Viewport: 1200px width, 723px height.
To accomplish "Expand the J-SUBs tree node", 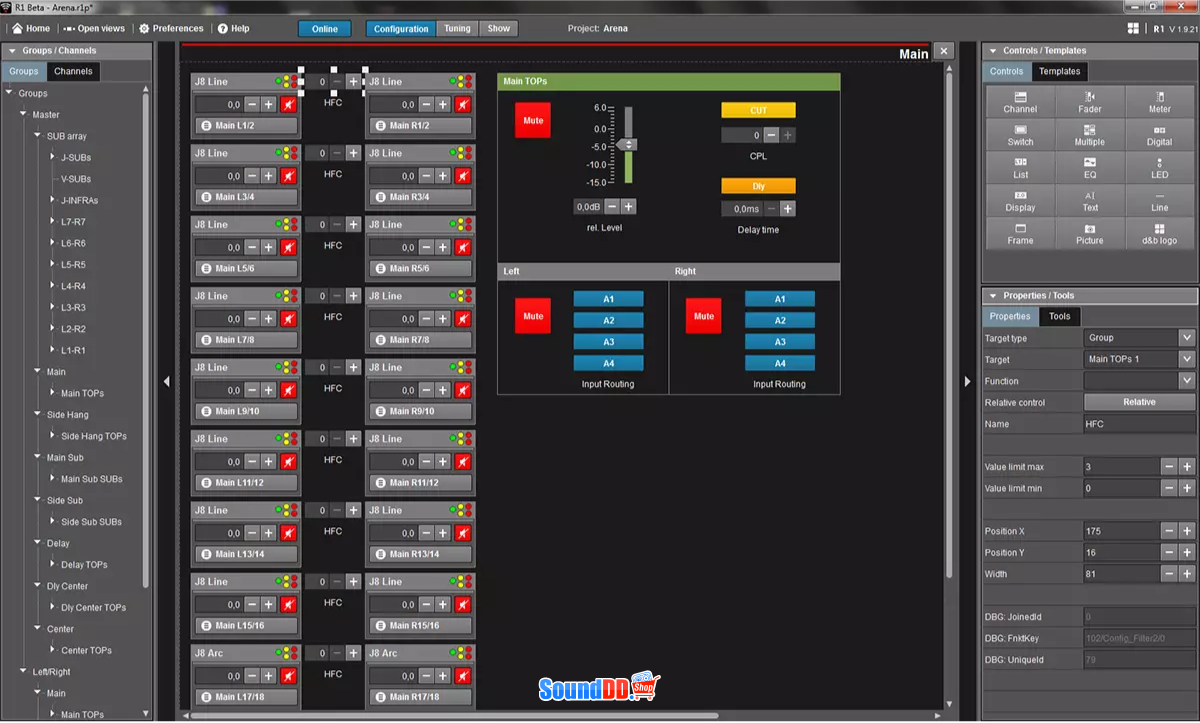I will [x=53, y=157].
